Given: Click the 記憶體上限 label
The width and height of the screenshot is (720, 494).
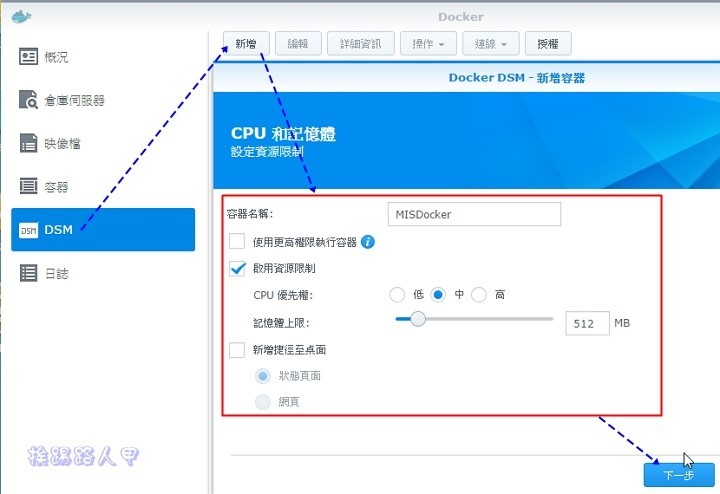Looking at the screenshot, I should pyautogui.click(x=281, y=323).
